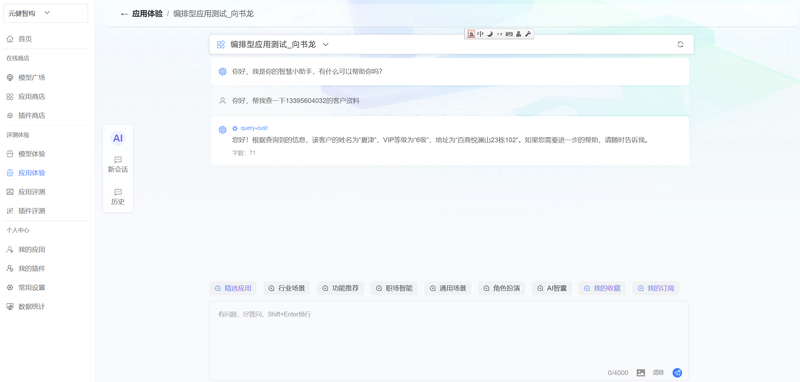Click the AI avatar button
The width and height of the screenshot is (800, 382).
[x=118, y=138]
